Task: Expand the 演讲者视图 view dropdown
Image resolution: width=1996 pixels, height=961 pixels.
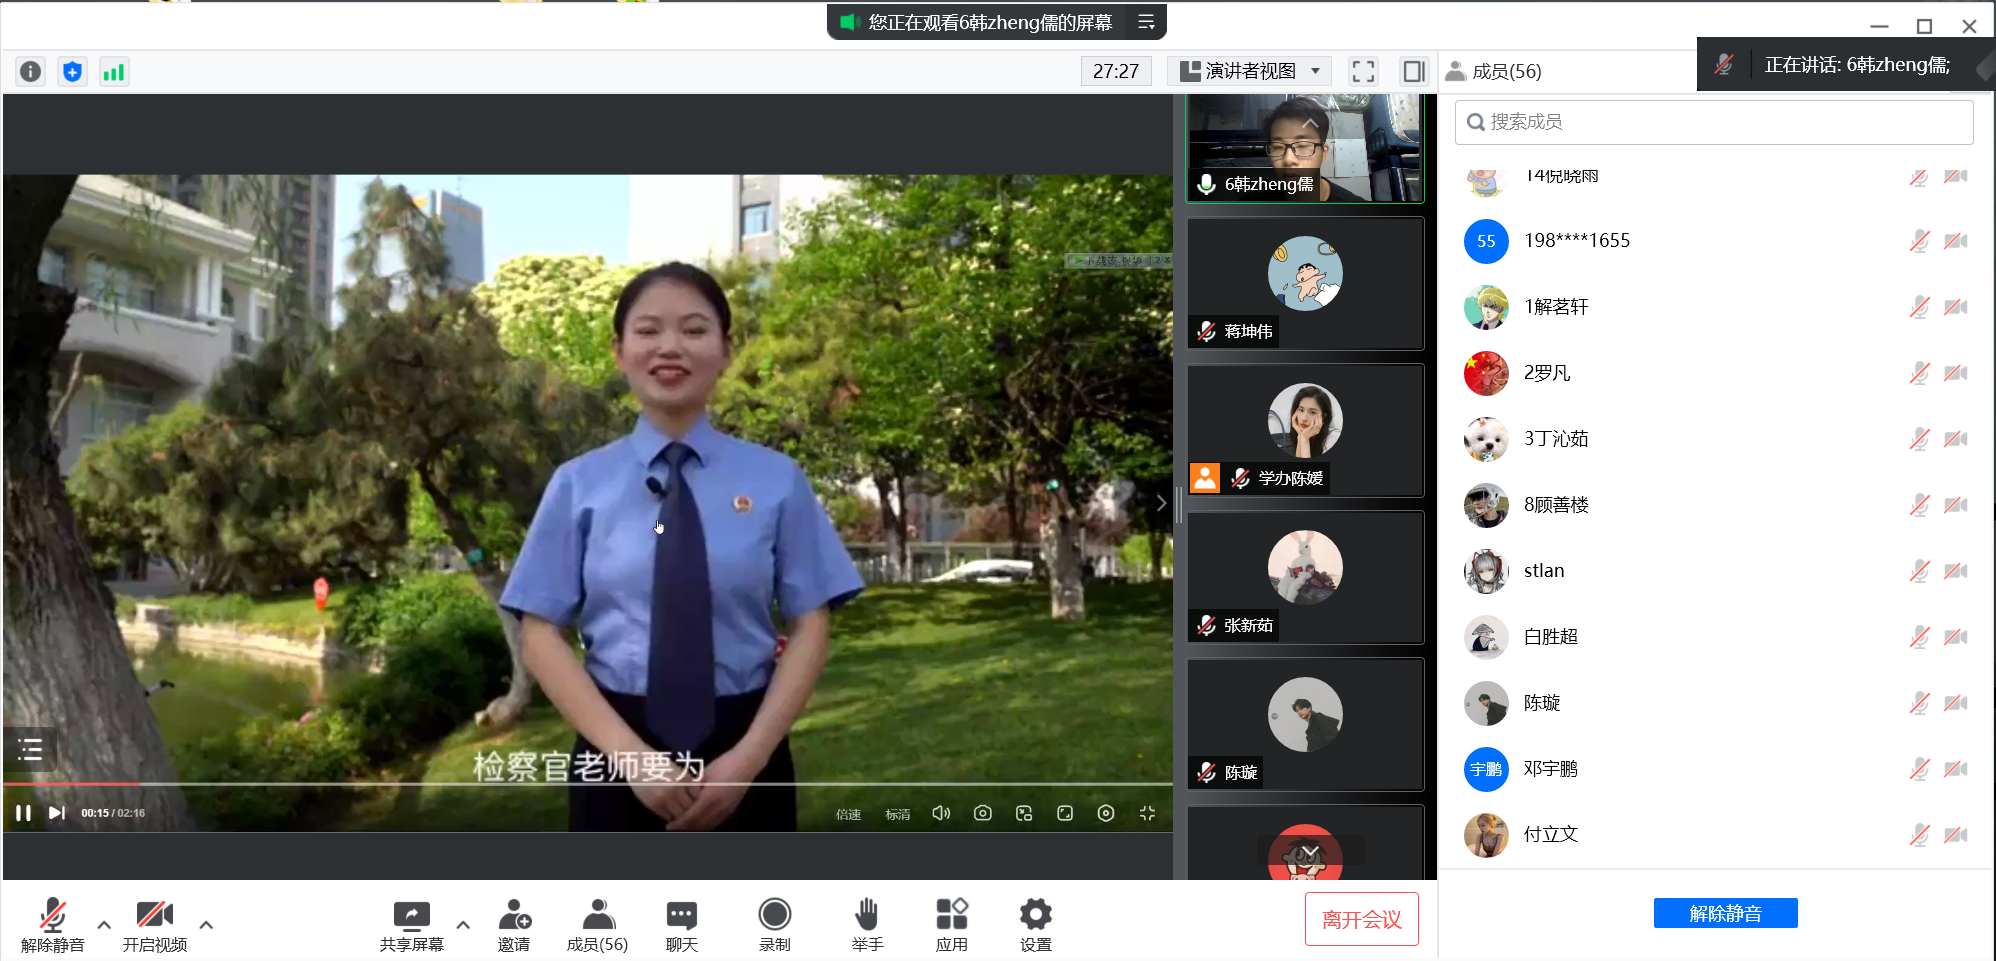Action: pos(1250,71)
